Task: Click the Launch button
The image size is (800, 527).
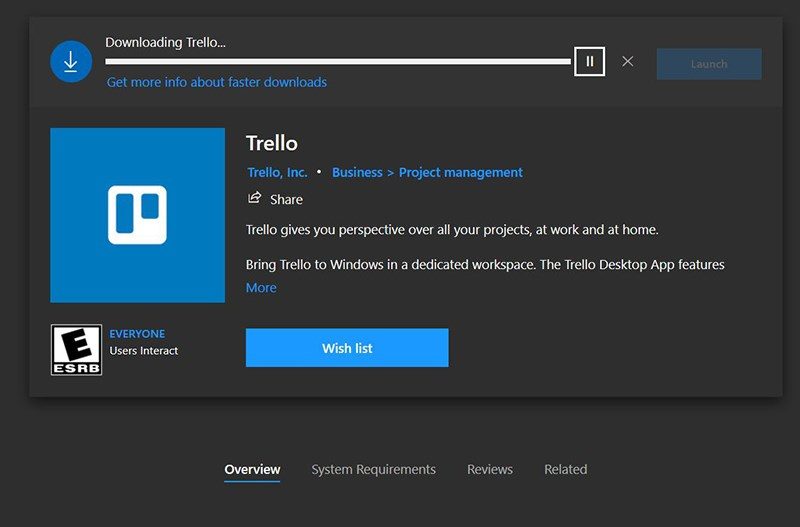Action: (x=708, y=64)
